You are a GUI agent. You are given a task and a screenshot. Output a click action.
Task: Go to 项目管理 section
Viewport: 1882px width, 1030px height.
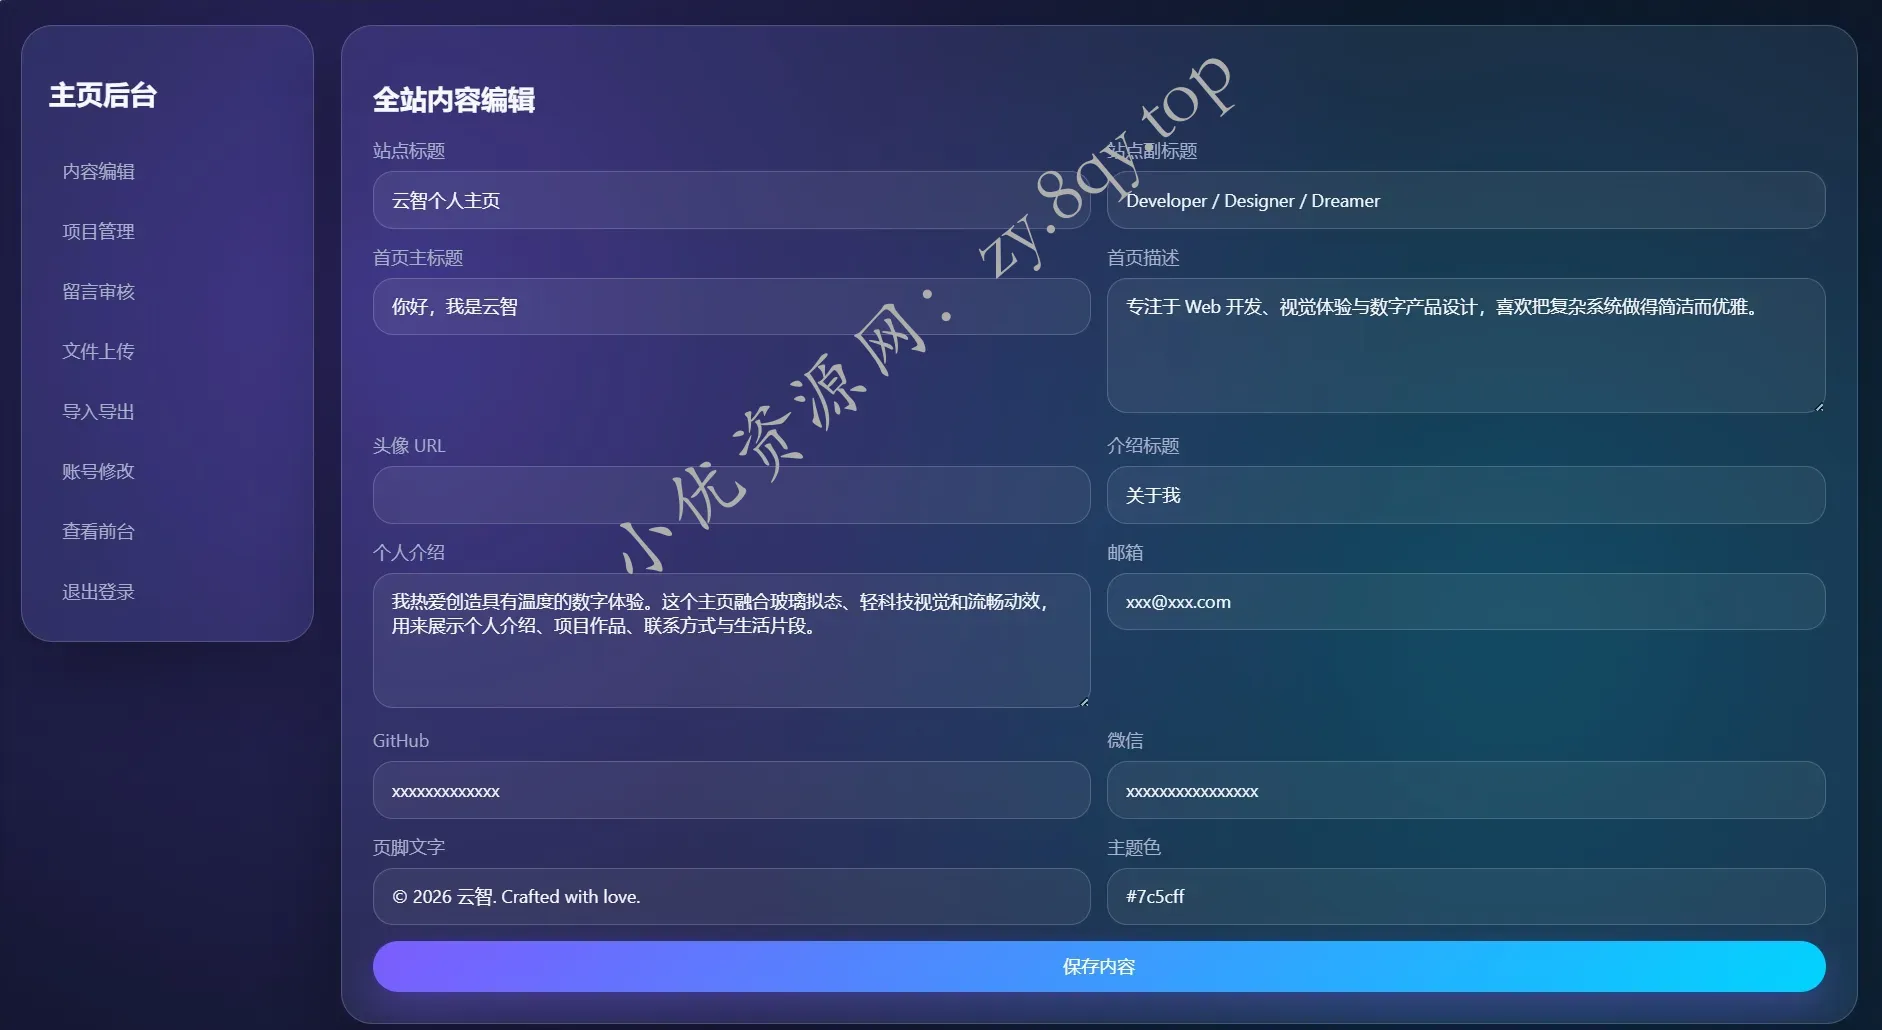click(x=98, y=232)
